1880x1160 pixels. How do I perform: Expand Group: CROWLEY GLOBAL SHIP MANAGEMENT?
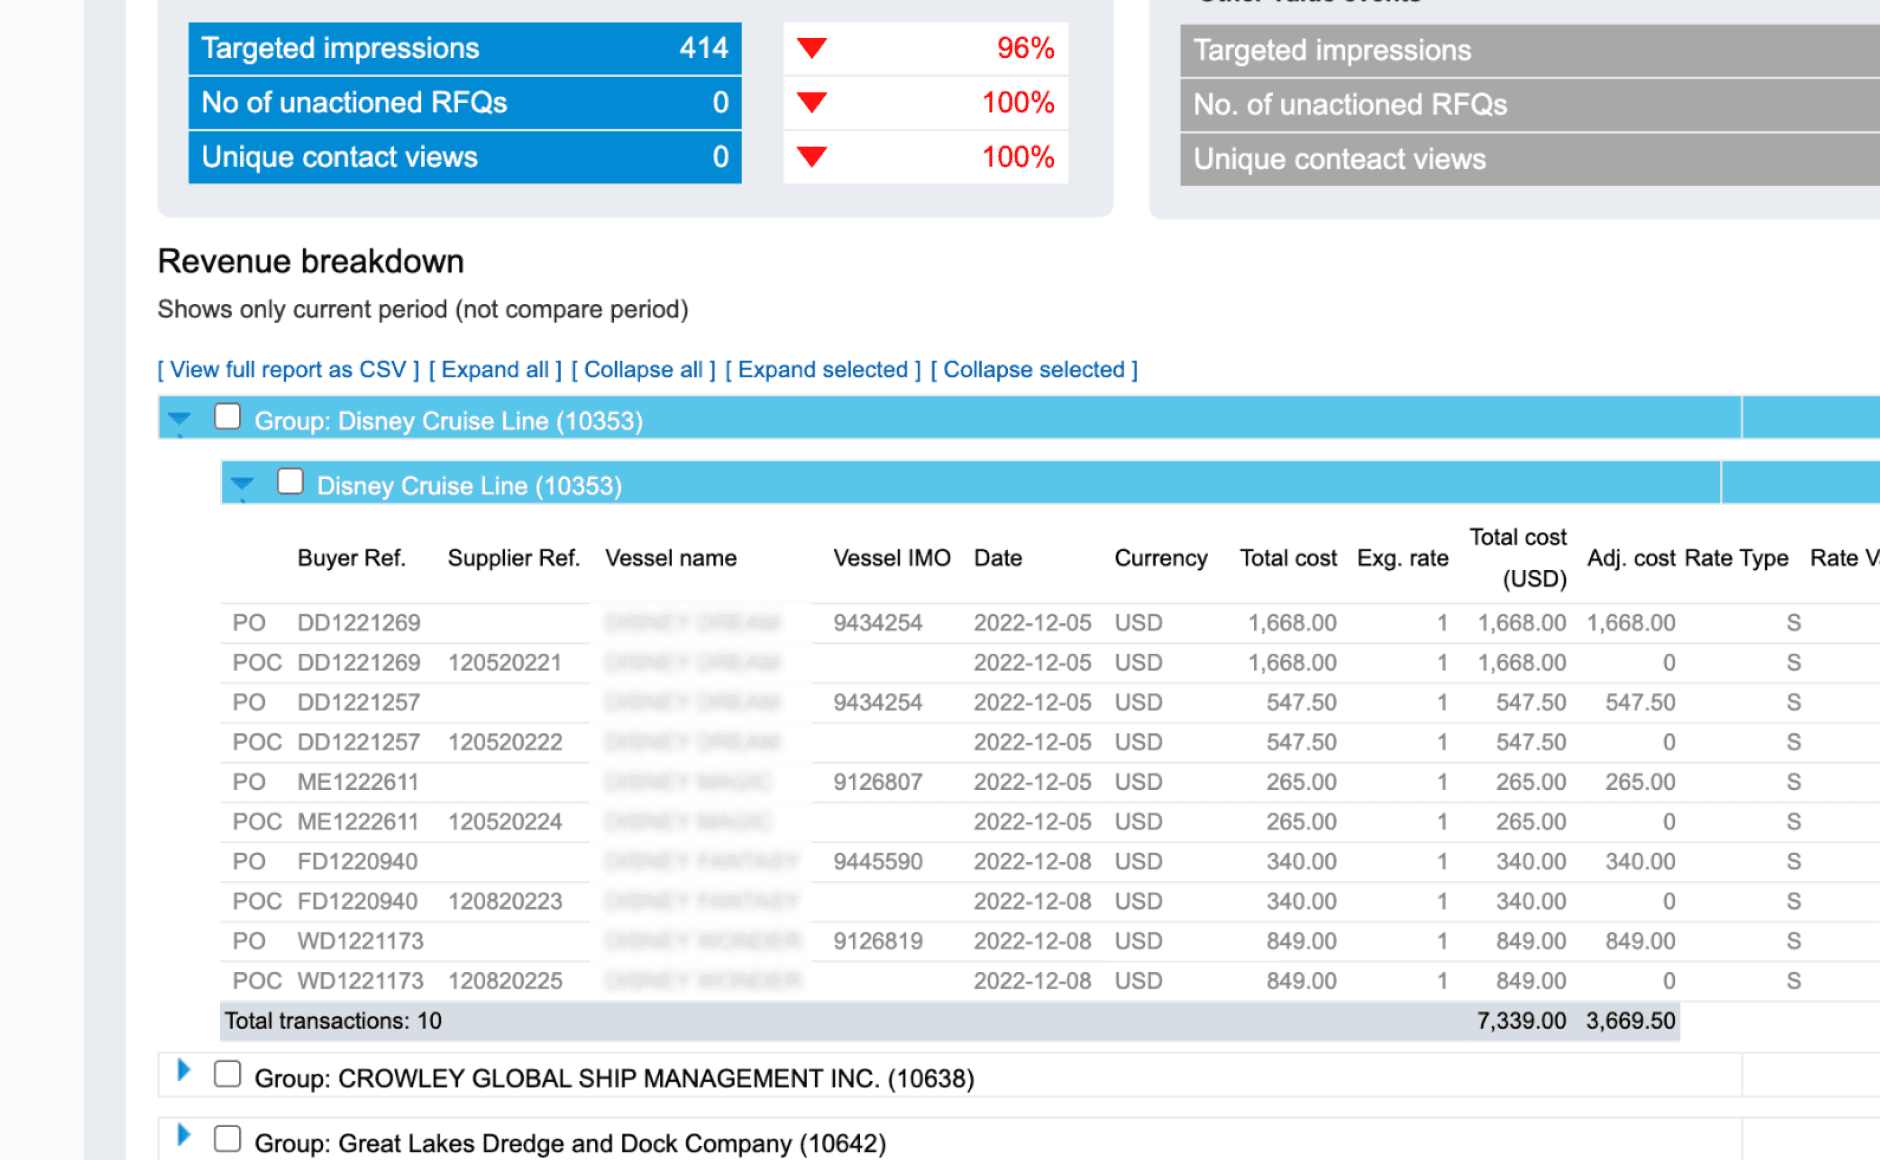tap(183, 1070)
